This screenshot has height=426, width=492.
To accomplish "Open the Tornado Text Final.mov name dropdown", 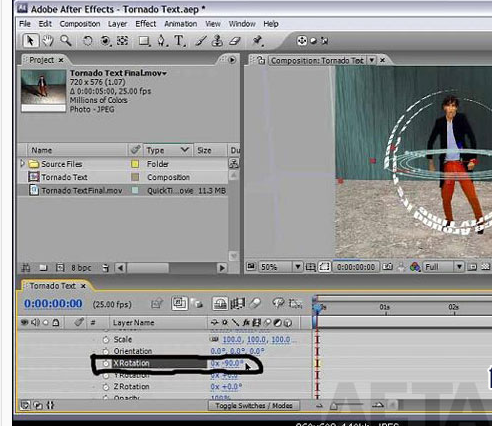I will (x=164, y=73).
